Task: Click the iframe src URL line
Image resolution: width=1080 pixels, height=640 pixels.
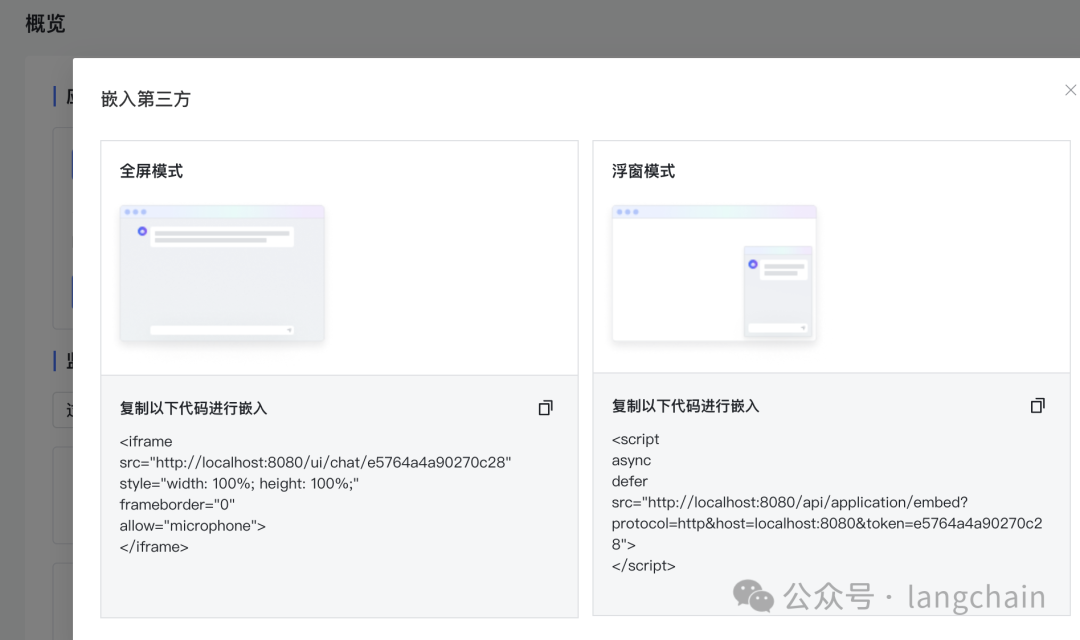Action: pyautogui.click(x=315, y=462)
